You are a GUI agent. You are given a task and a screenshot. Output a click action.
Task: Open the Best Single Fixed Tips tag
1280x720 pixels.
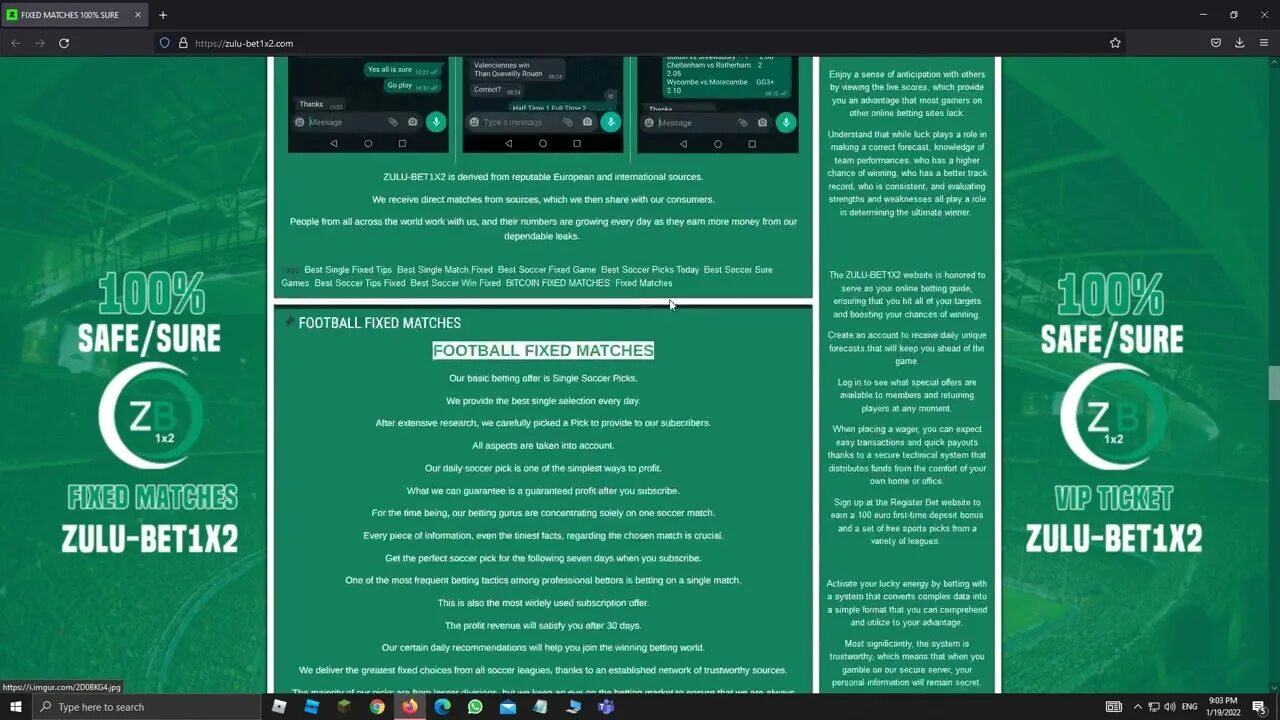coord(348,270)
